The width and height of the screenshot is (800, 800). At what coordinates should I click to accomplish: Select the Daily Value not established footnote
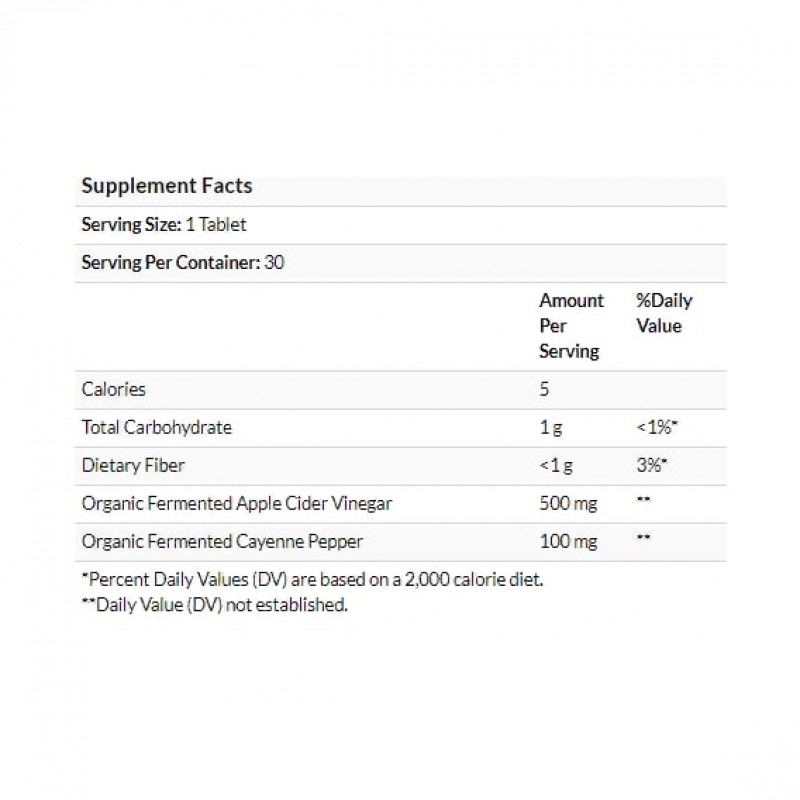click(x=214, y=605)
